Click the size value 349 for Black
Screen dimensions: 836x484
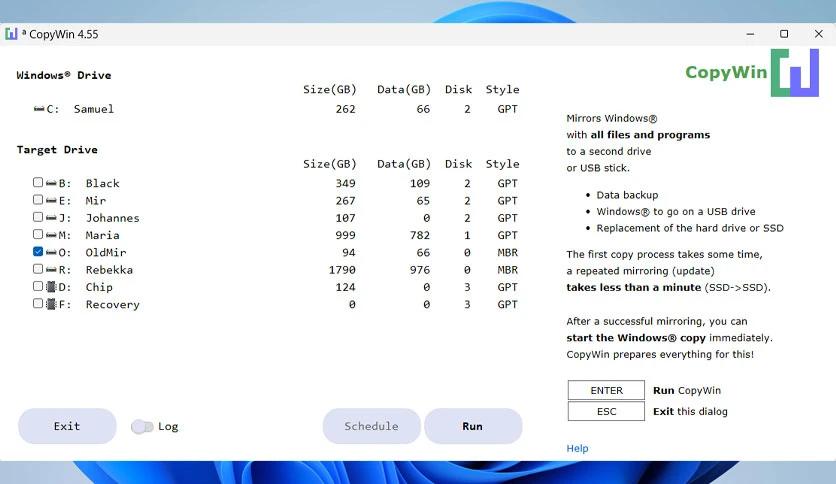(x=345, y=183)
